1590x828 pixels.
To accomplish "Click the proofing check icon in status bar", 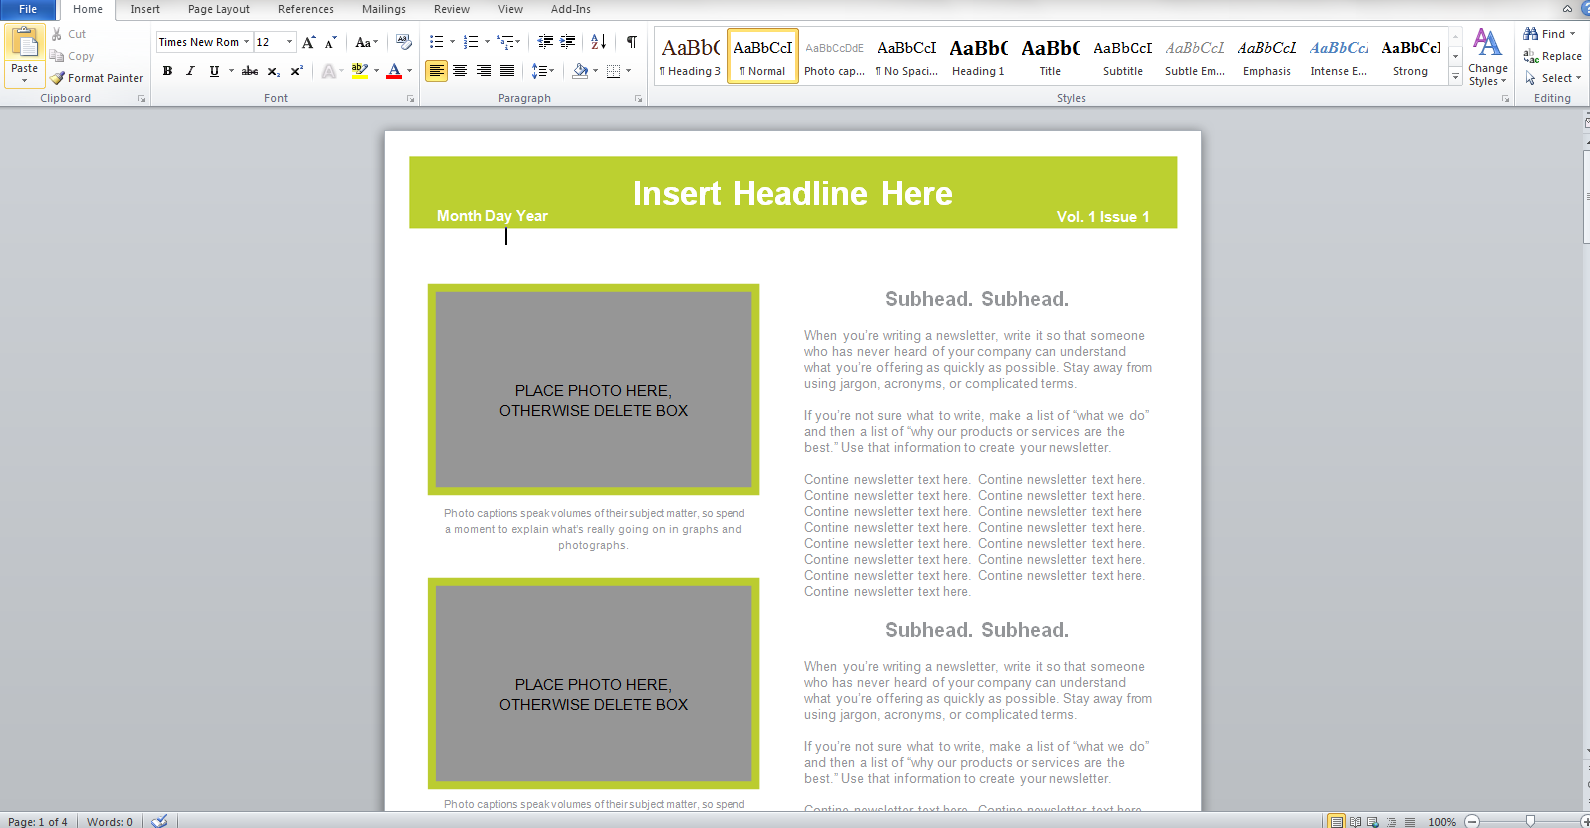I will tap(159, 821).
